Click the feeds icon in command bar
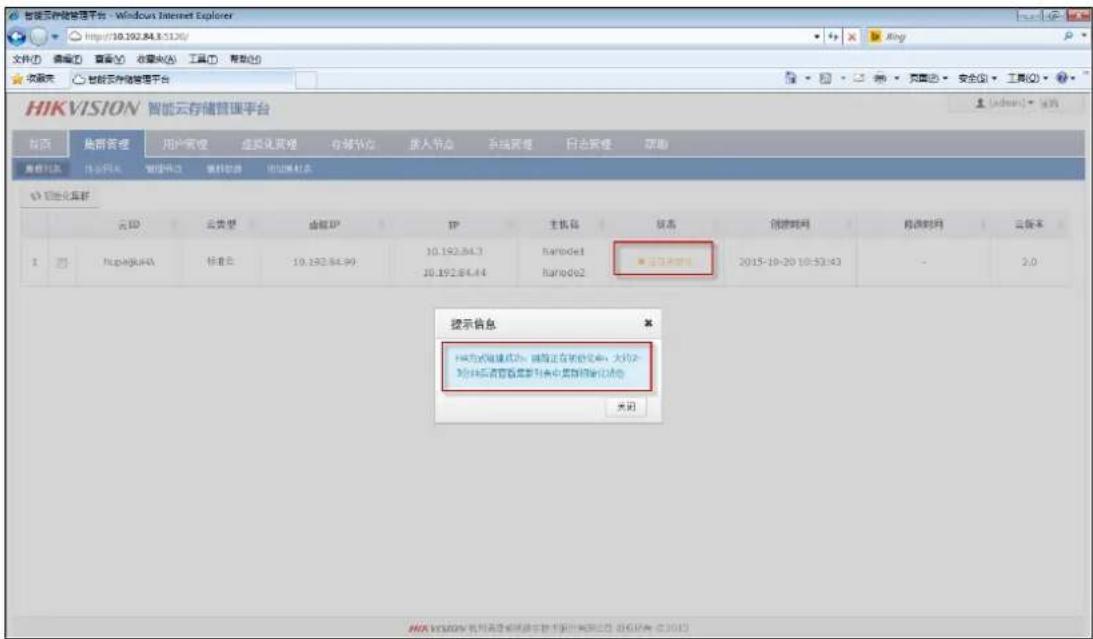1093x639 pixels. coord(825,78)
